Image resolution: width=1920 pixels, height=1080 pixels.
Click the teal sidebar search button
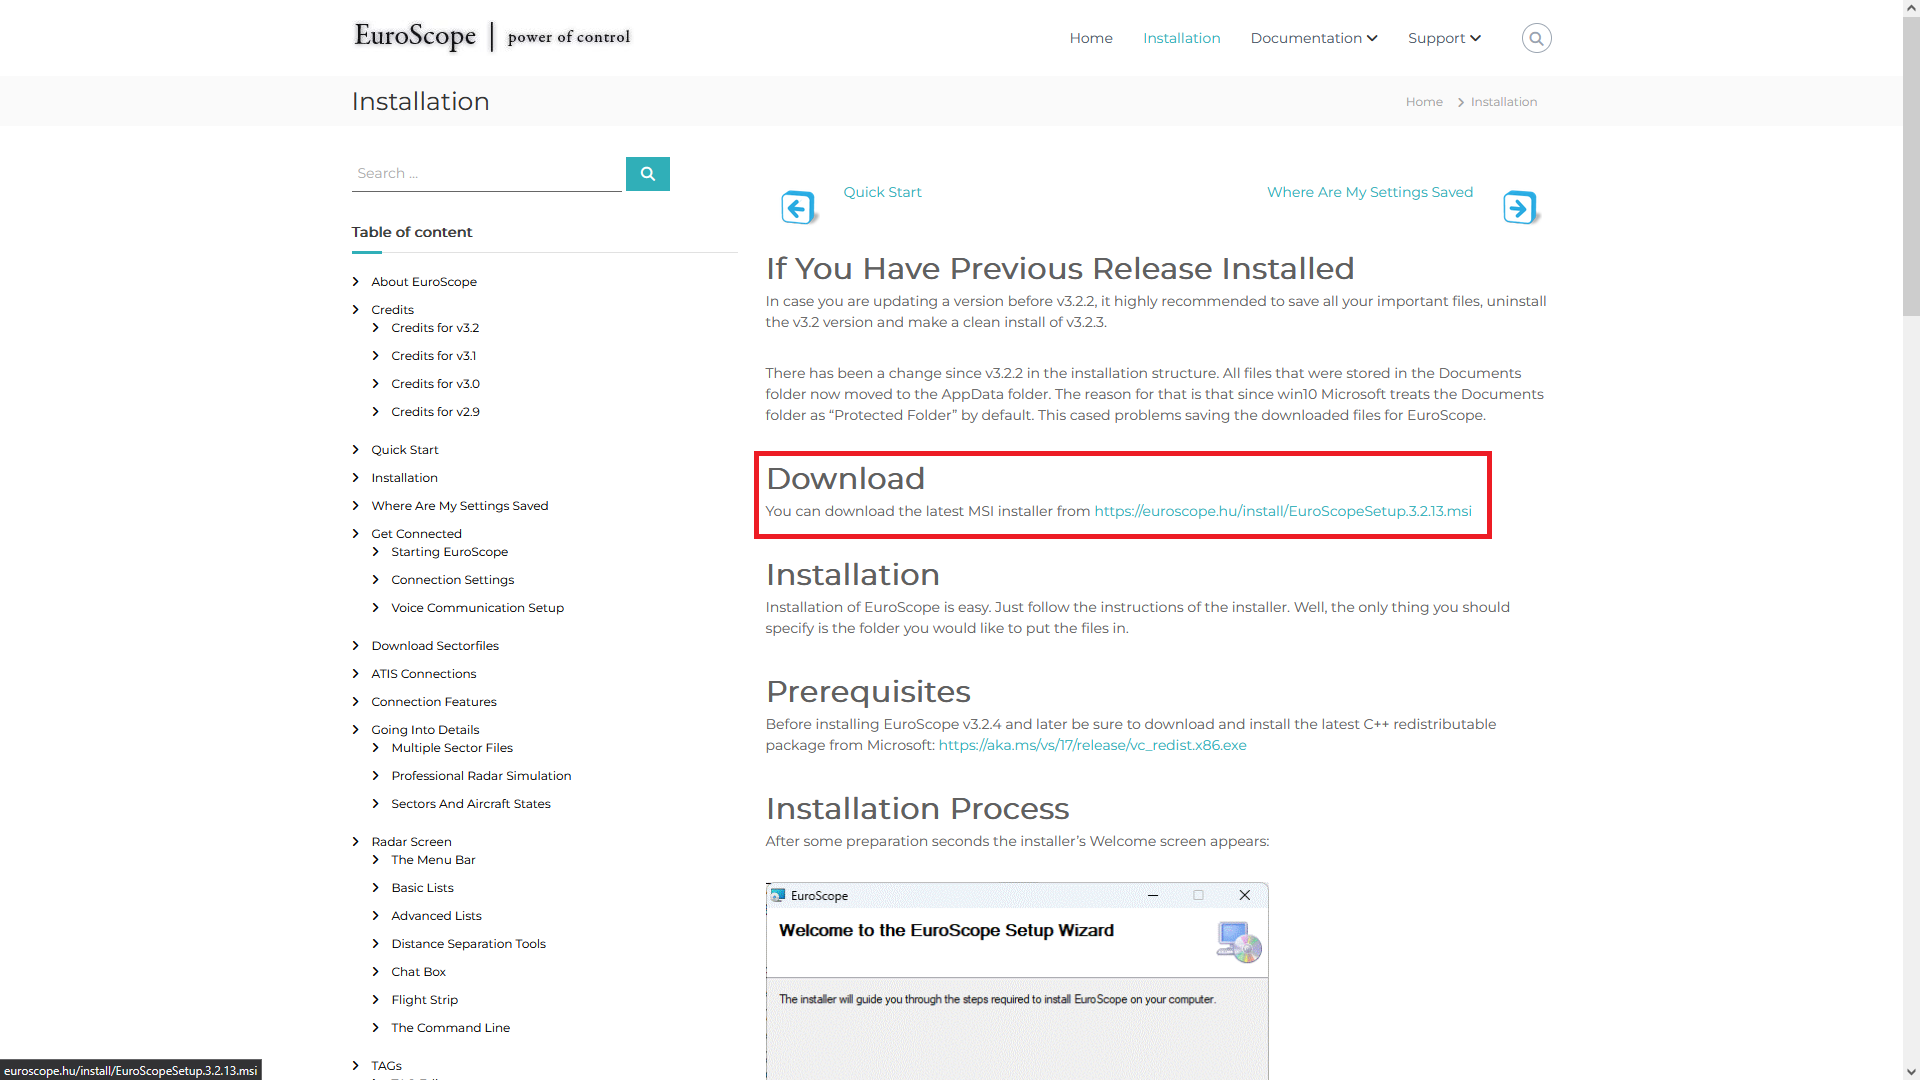648,174
